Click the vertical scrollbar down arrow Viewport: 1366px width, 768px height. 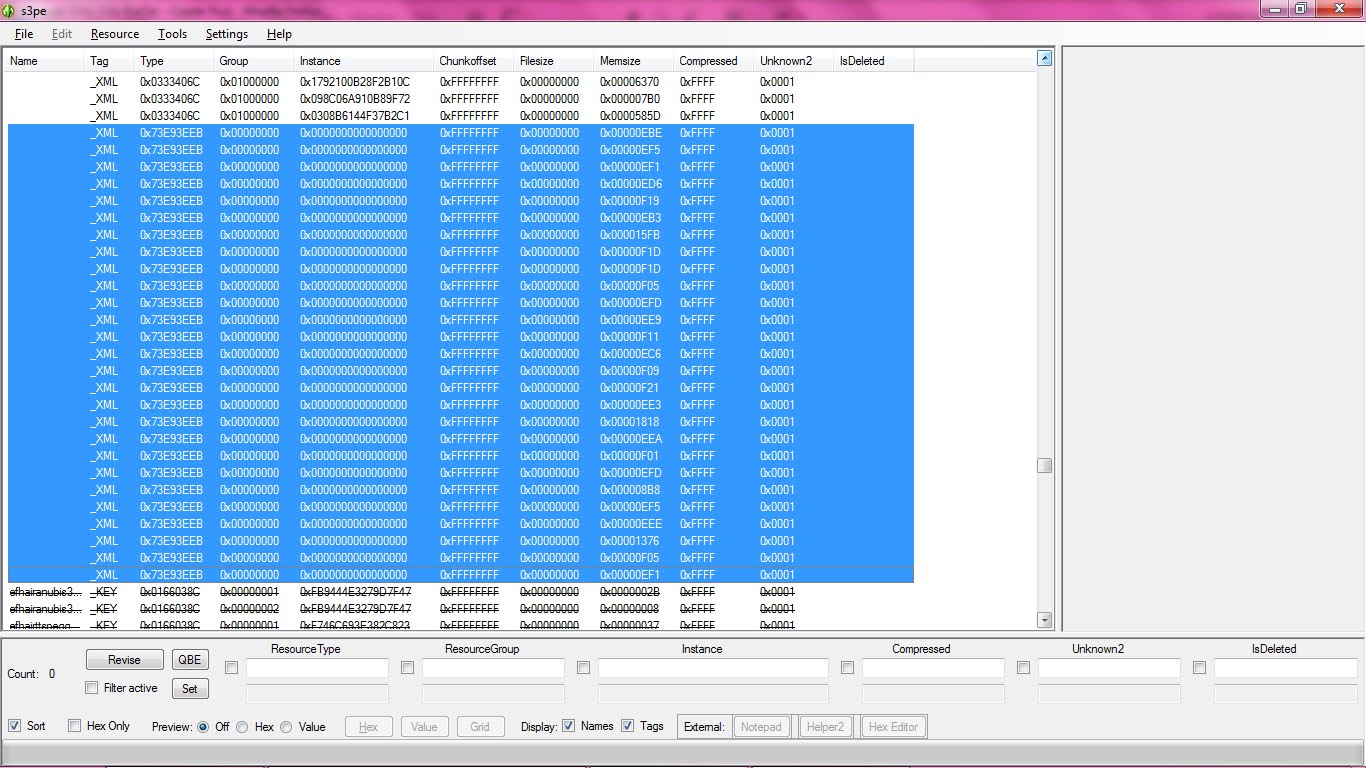pyautogui.click(x=1045, y=620)
